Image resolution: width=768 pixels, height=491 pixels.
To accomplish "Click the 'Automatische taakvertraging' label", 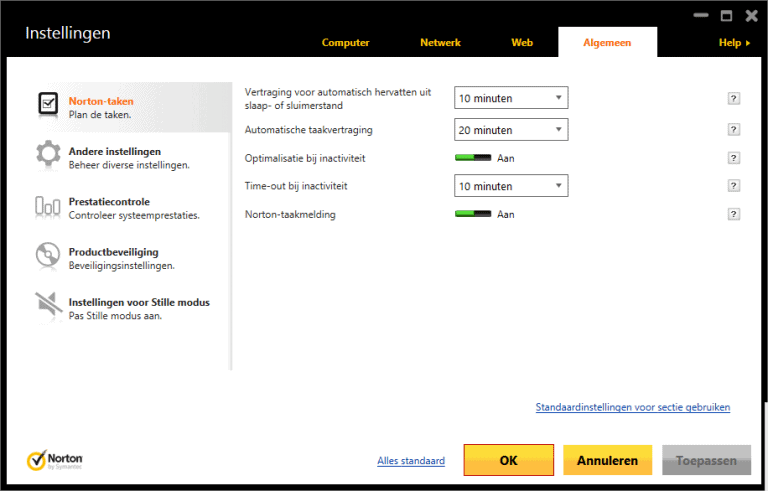I will click(x=309, y=130).
